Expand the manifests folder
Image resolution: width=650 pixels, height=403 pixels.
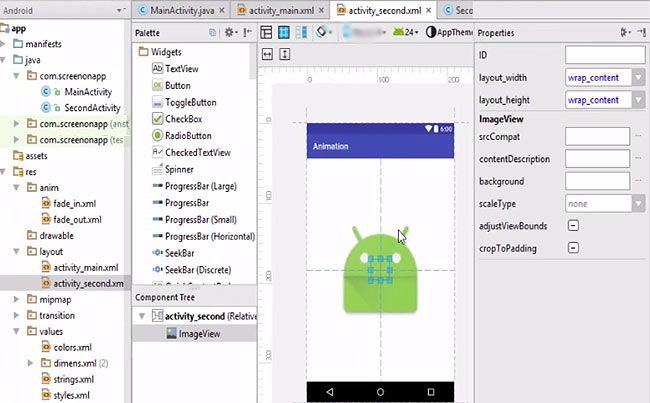[3, 44]
